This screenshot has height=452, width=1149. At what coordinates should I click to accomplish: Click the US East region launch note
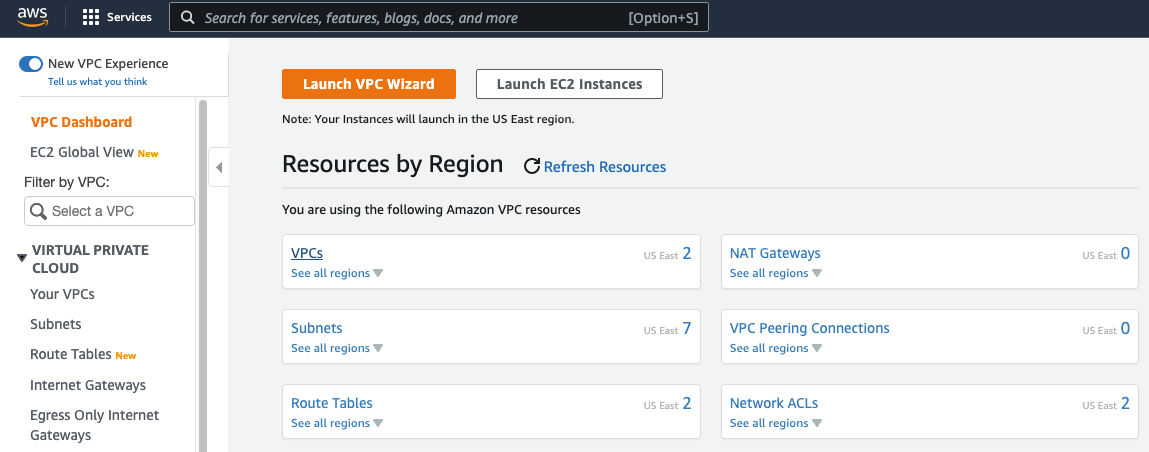click(428, 119)
